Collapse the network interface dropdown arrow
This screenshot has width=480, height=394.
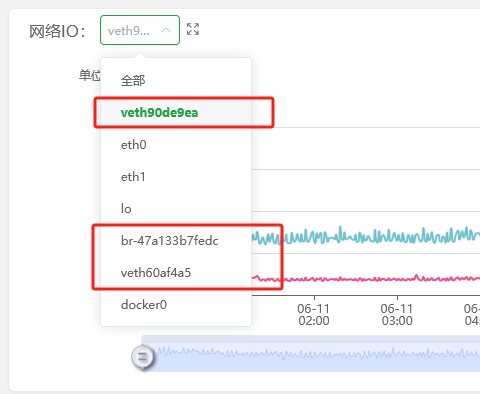(x=166, y=30)
